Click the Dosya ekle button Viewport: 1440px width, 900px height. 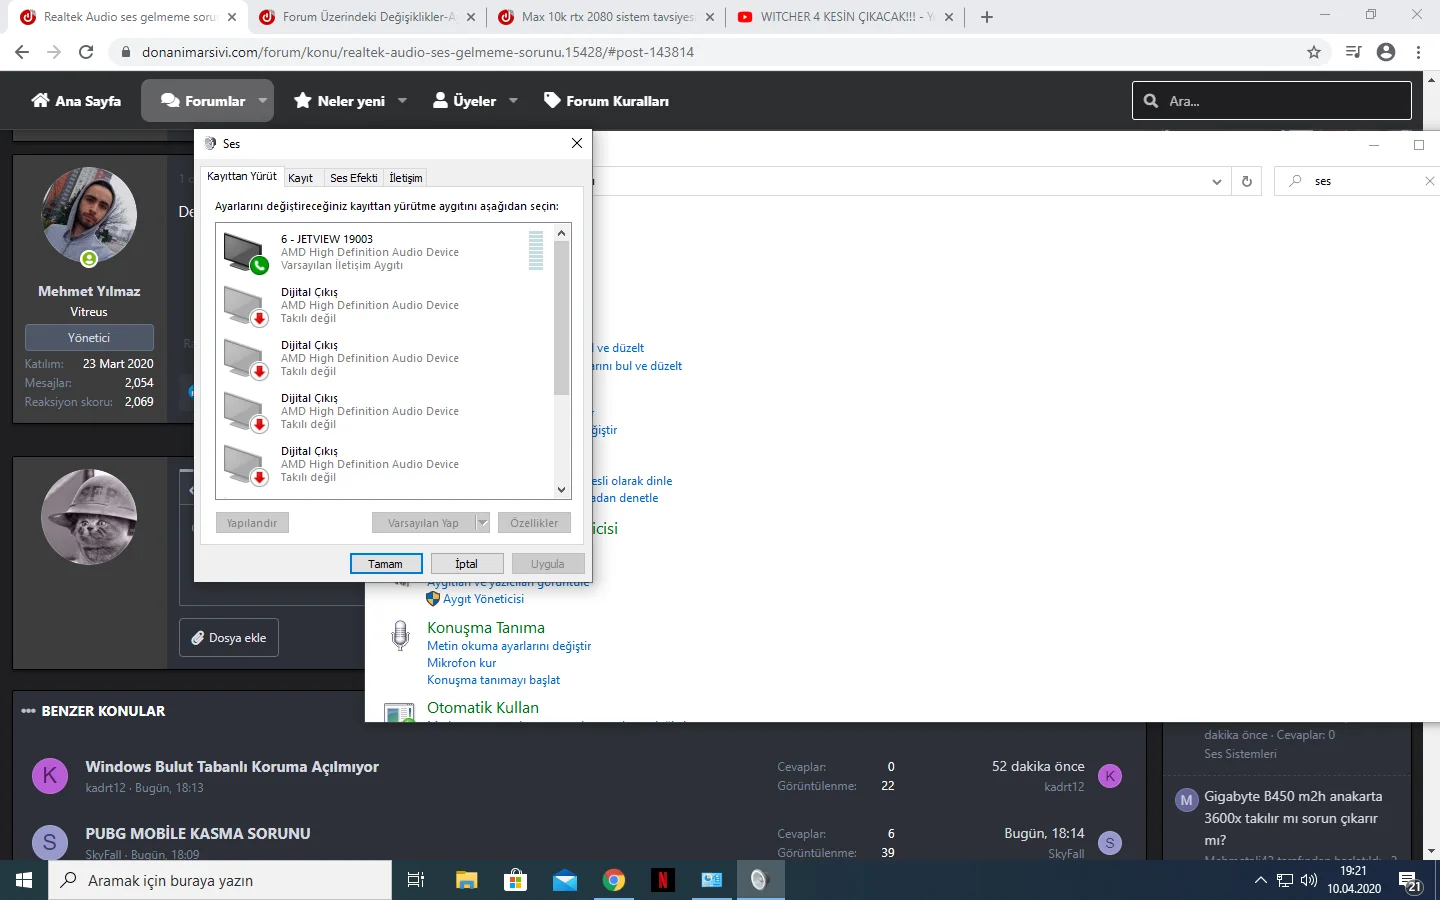tap(229, 638)
